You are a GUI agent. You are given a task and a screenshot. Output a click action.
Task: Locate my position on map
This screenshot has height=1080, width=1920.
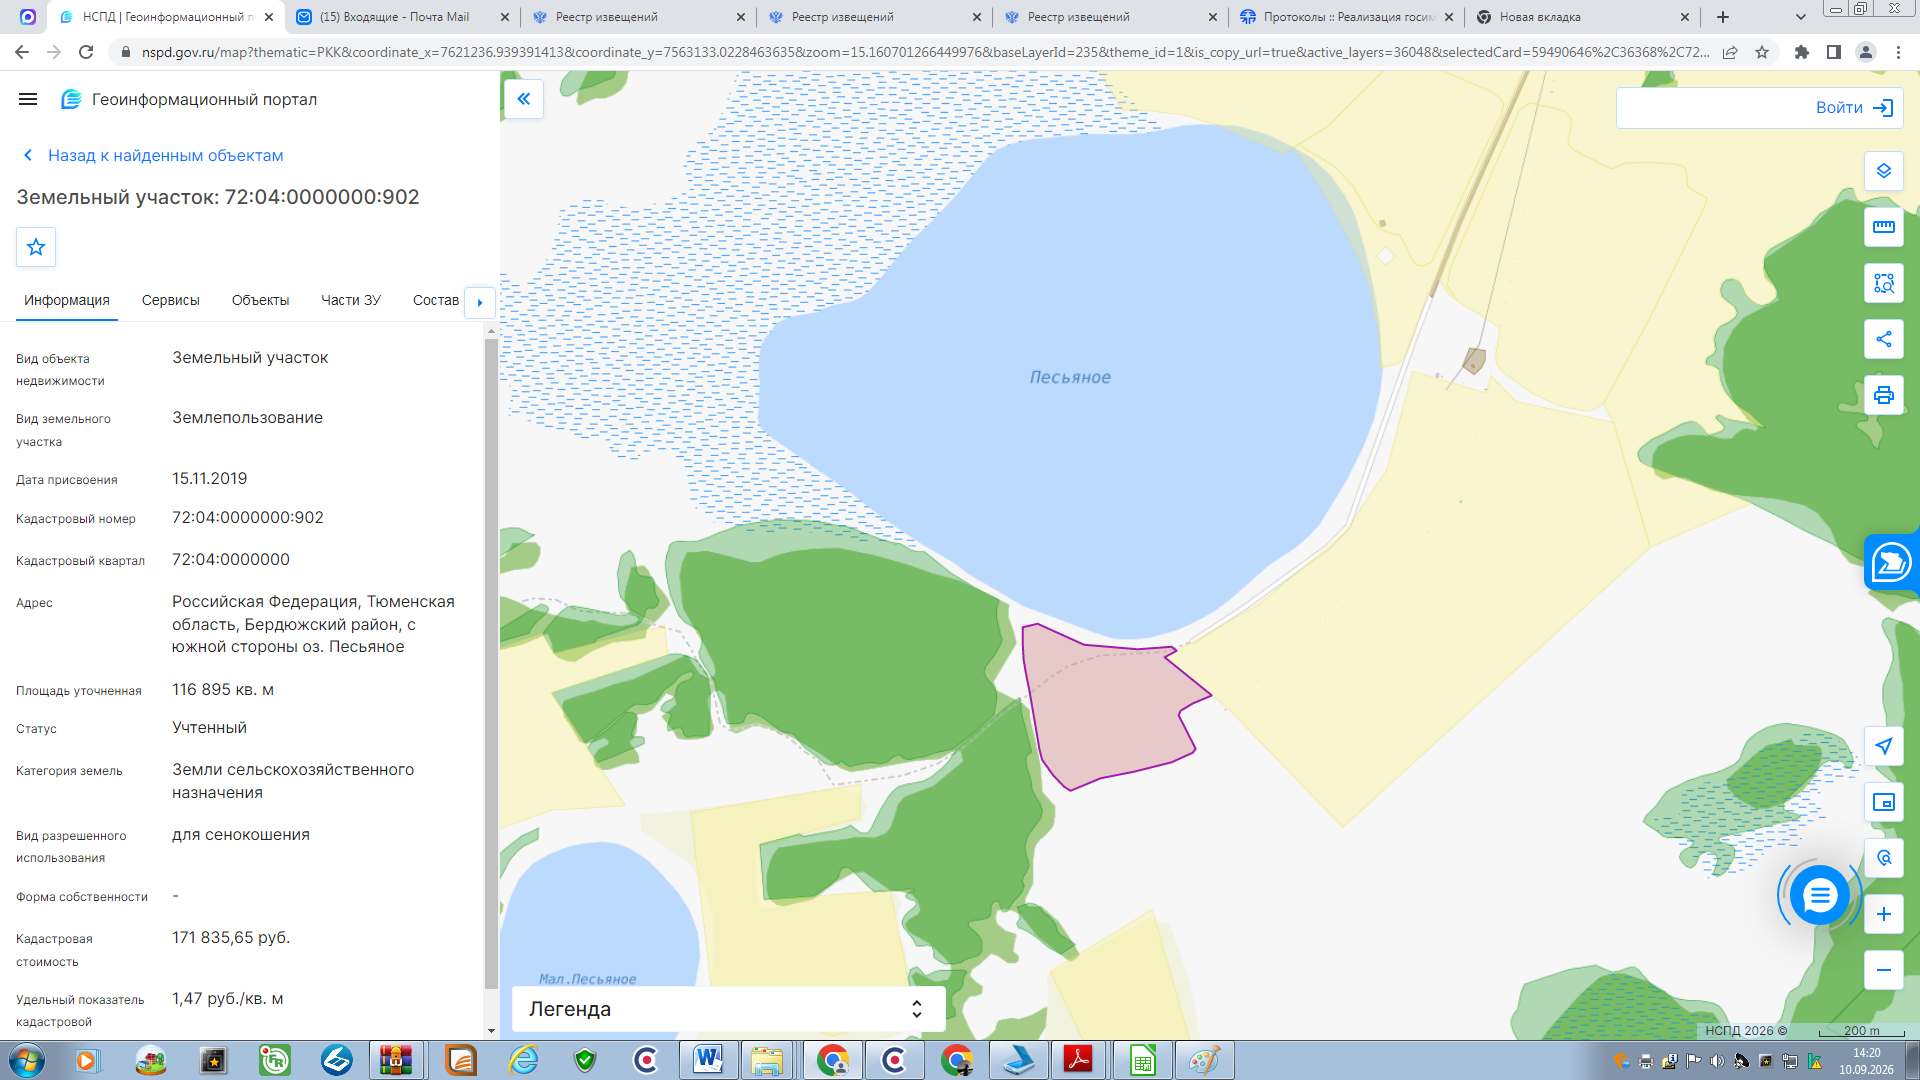pyautogui.click(x=1884, y=746)
